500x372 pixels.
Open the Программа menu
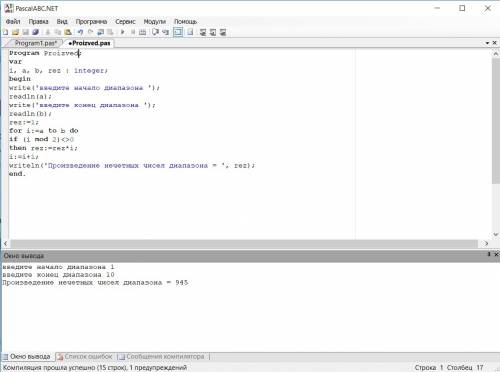click(x=91, y=22)
